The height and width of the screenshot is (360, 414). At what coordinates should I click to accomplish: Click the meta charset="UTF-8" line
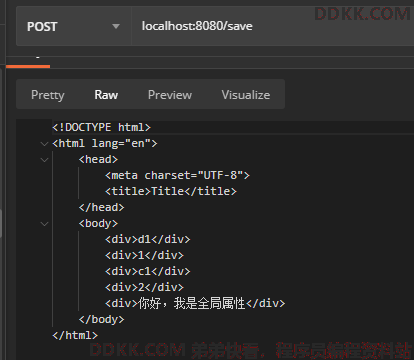click(x=177, y=175)
